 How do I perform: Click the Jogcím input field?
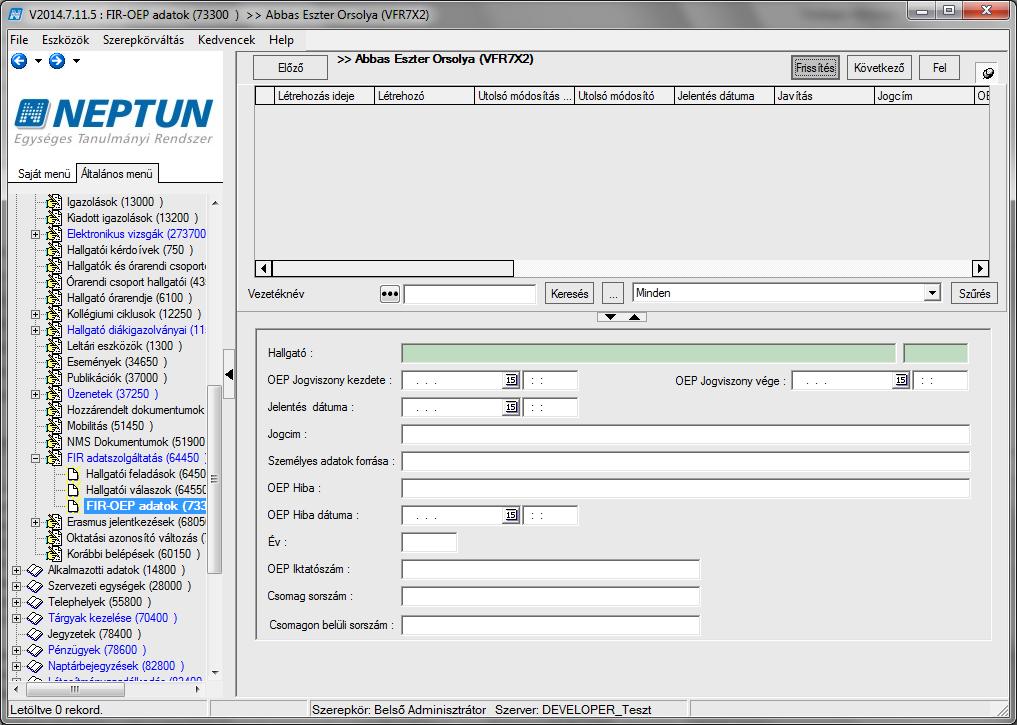click(x=686, y=434)
